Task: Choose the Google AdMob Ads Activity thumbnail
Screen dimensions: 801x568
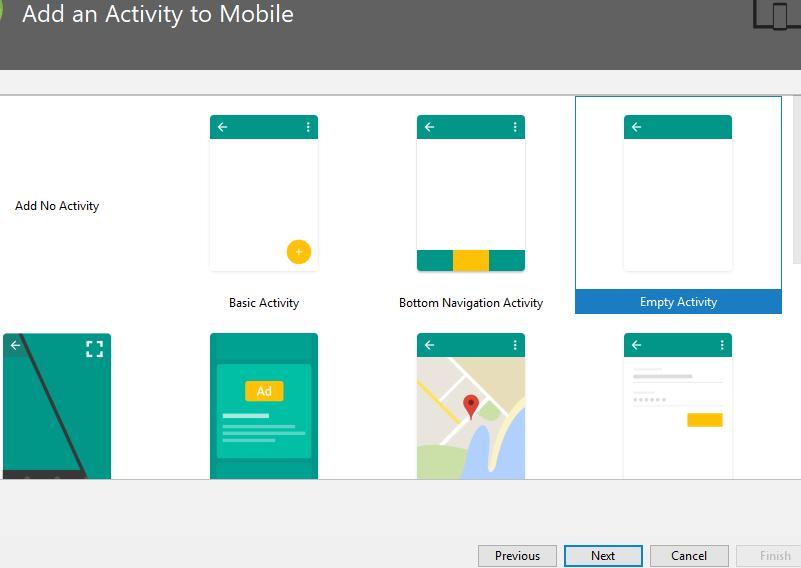Action: 264,406
